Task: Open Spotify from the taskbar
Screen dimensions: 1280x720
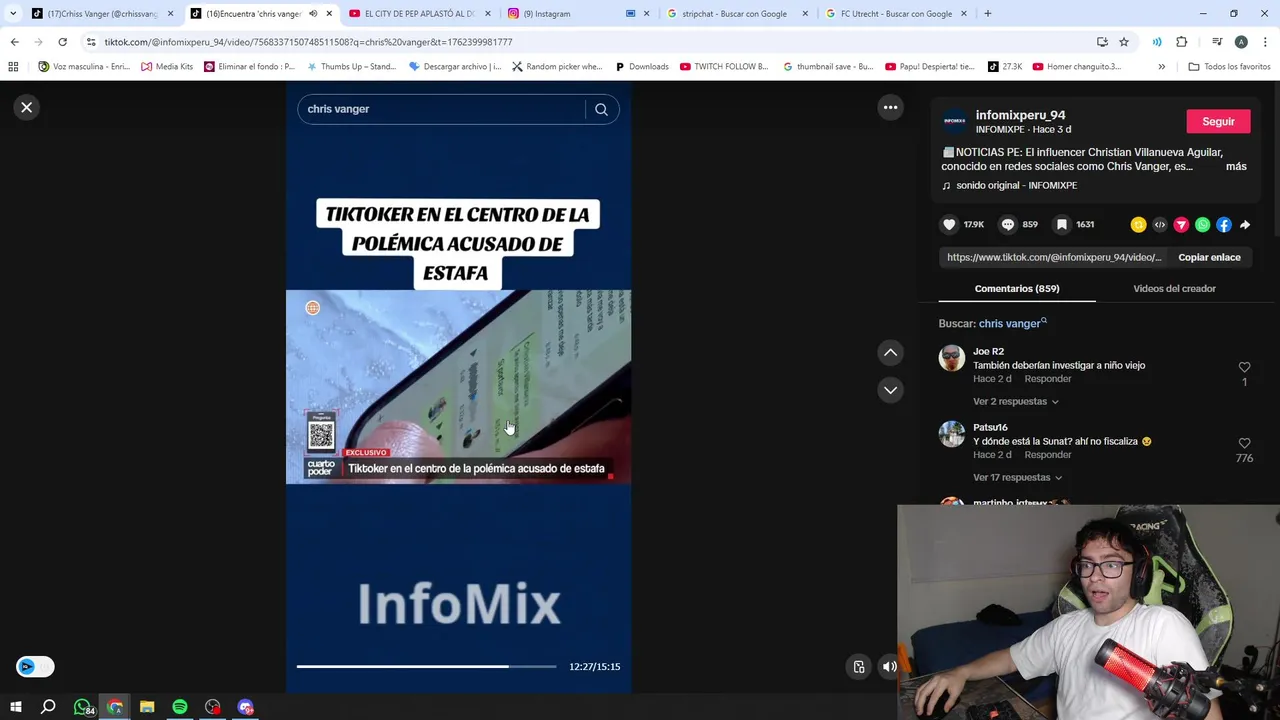Action: [180, 707]
